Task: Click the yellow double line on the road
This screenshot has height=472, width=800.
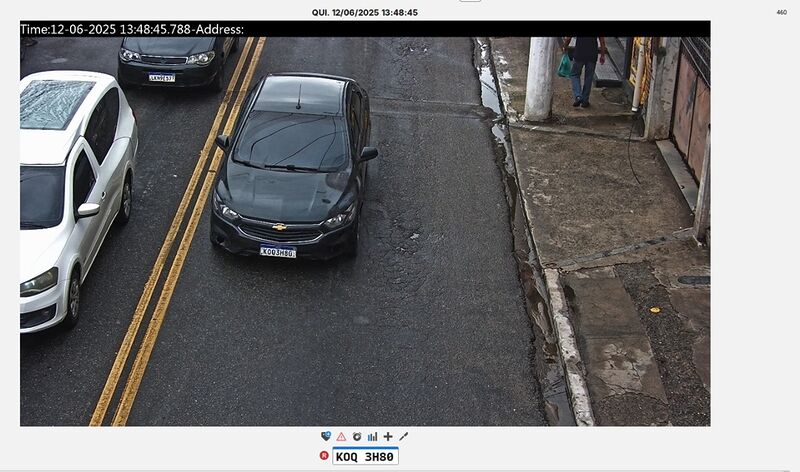Action: pyautogui.click(x=181, y=230)
